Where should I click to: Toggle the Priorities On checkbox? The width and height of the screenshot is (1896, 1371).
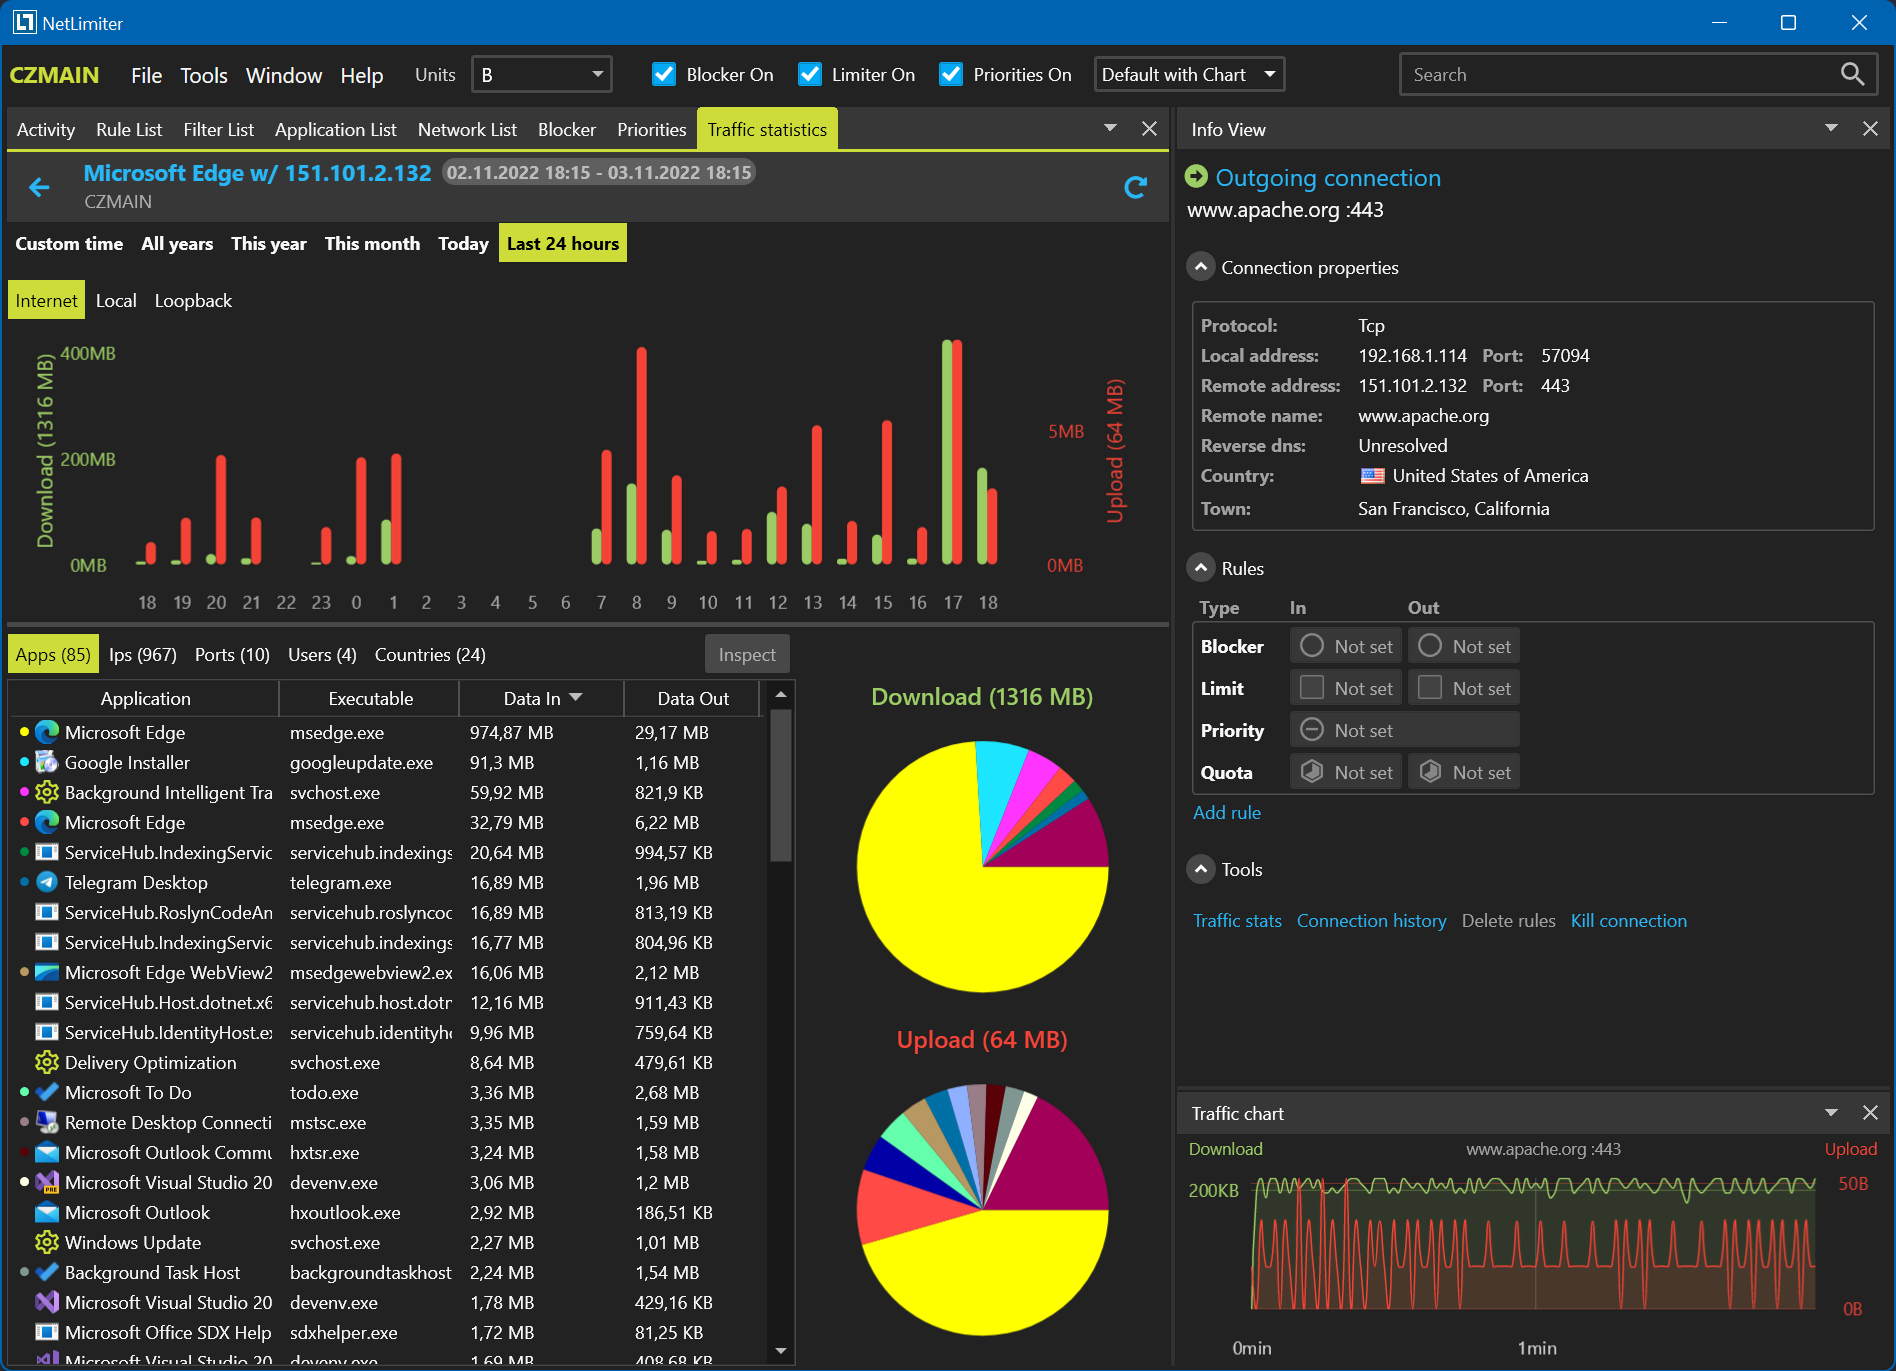click(951, 74)
